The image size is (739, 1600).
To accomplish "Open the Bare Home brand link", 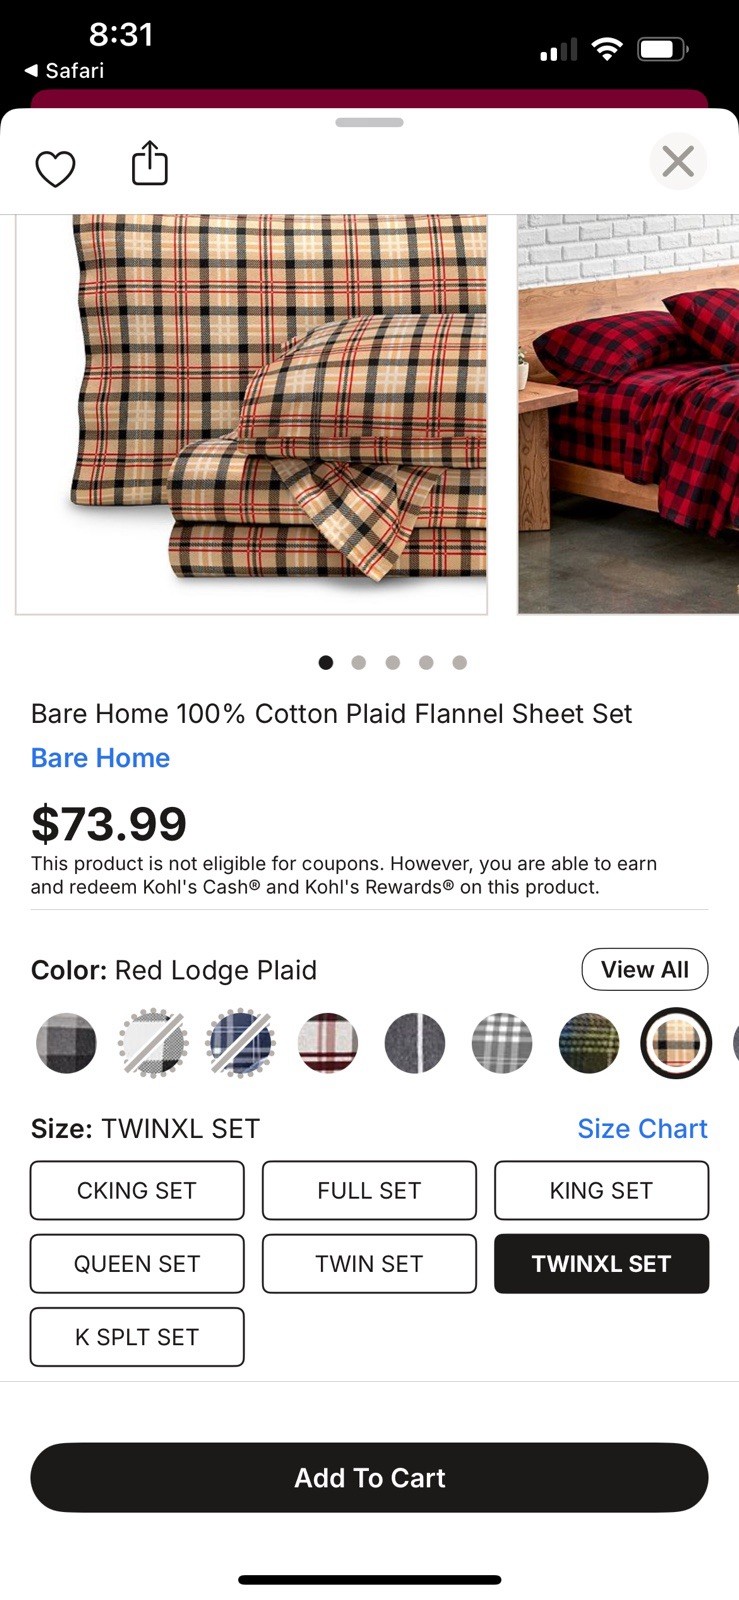I will point(100,758).
